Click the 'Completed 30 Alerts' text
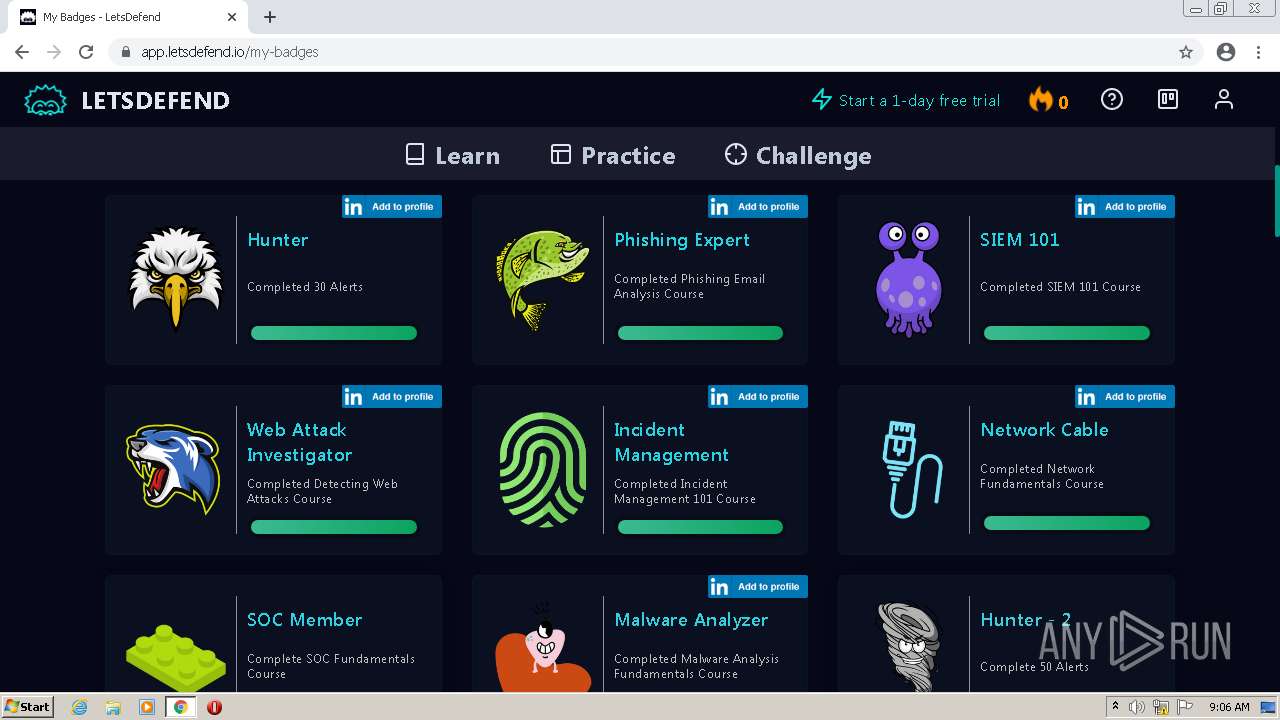The height and width of the screenshot is (720, 1280). pos(305,287)
